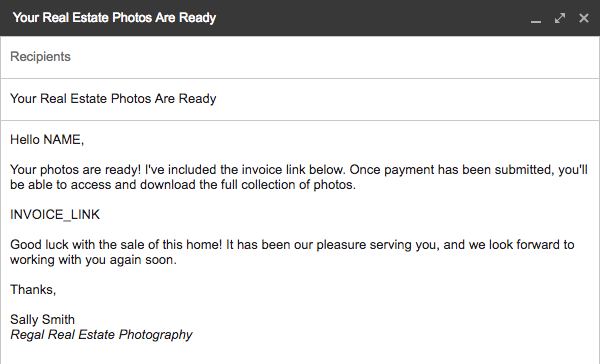Click the 'Your photos are ready!' sentence

click(x=75, y=170)
